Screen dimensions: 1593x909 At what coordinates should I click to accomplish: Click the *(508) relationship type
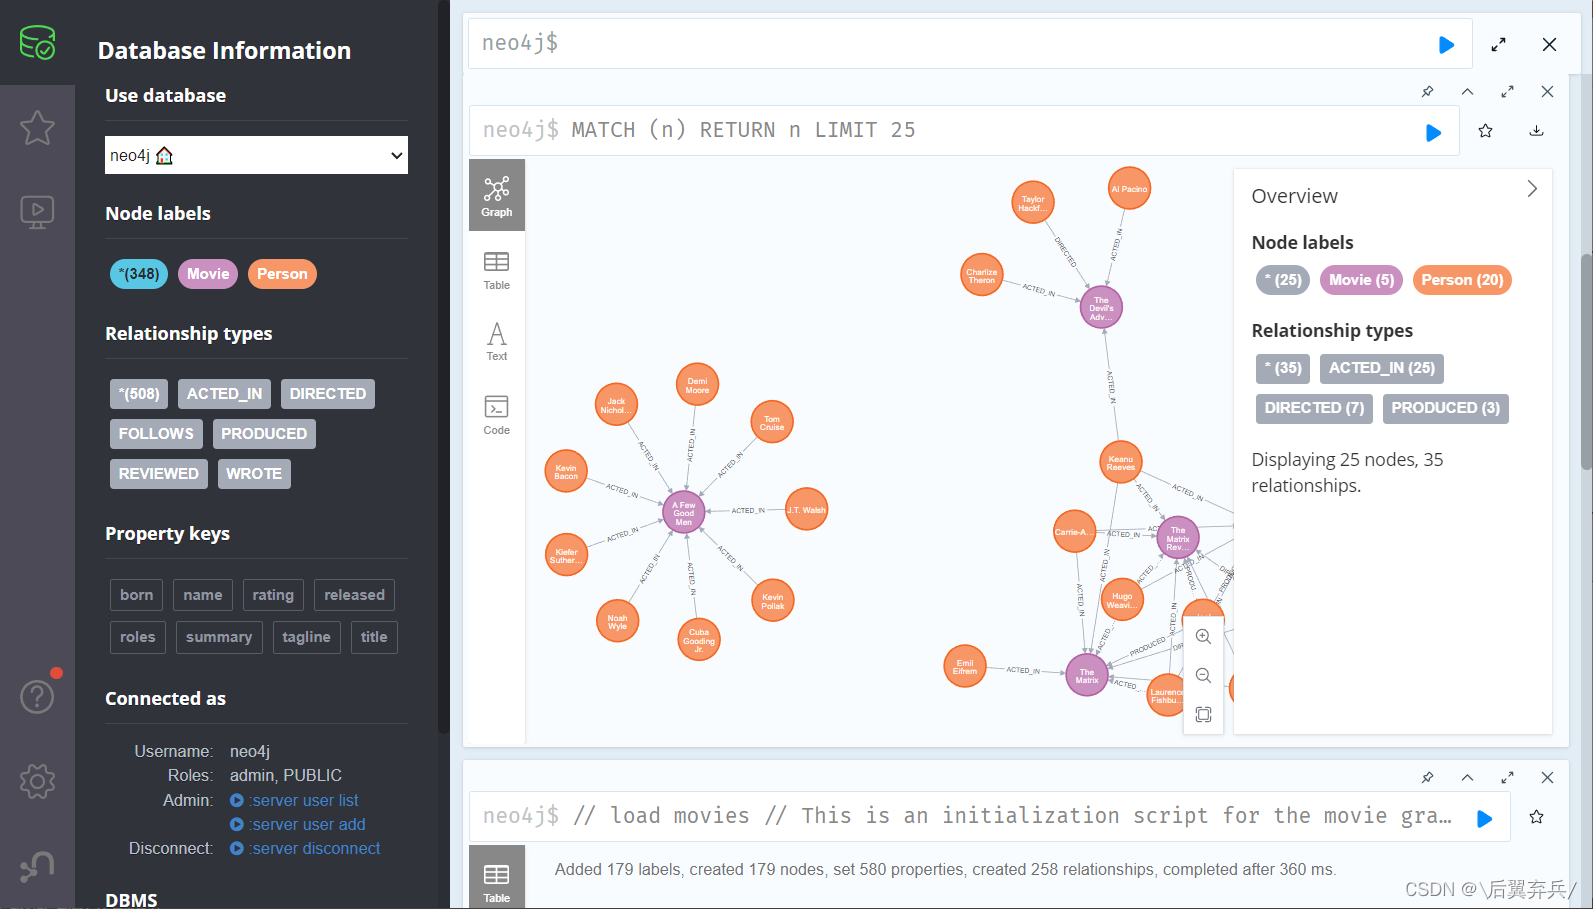pyautogui.click(x=139, y=394)
